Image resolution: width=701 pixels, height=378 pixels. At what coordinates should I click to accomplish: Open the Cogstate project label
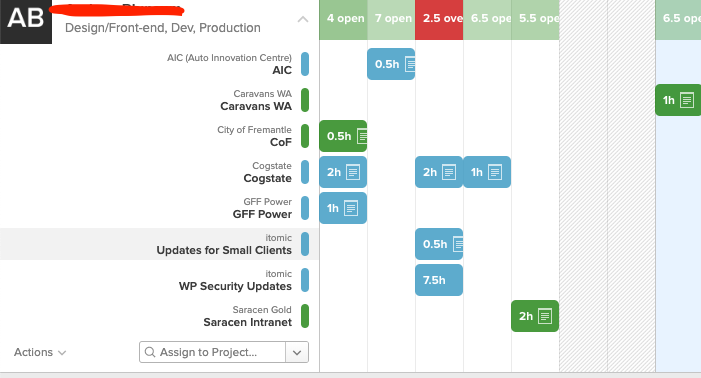point(267,172)
